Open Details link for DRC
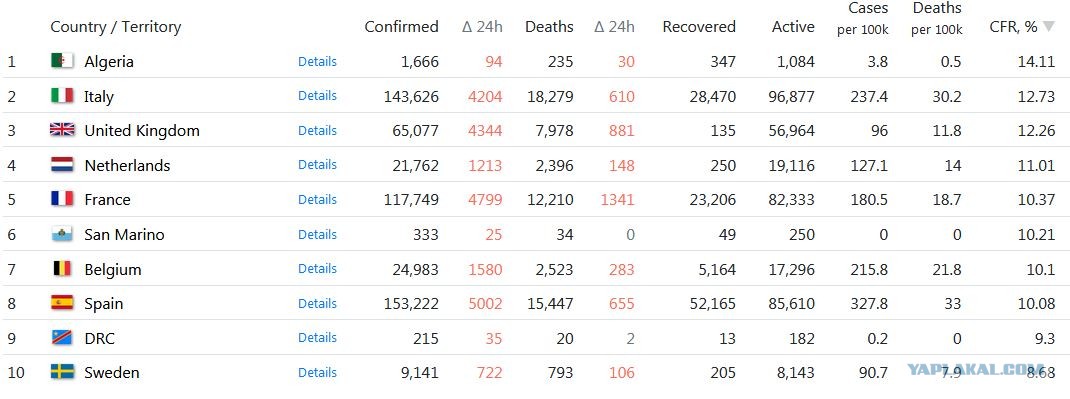 (x=317, y=338)
